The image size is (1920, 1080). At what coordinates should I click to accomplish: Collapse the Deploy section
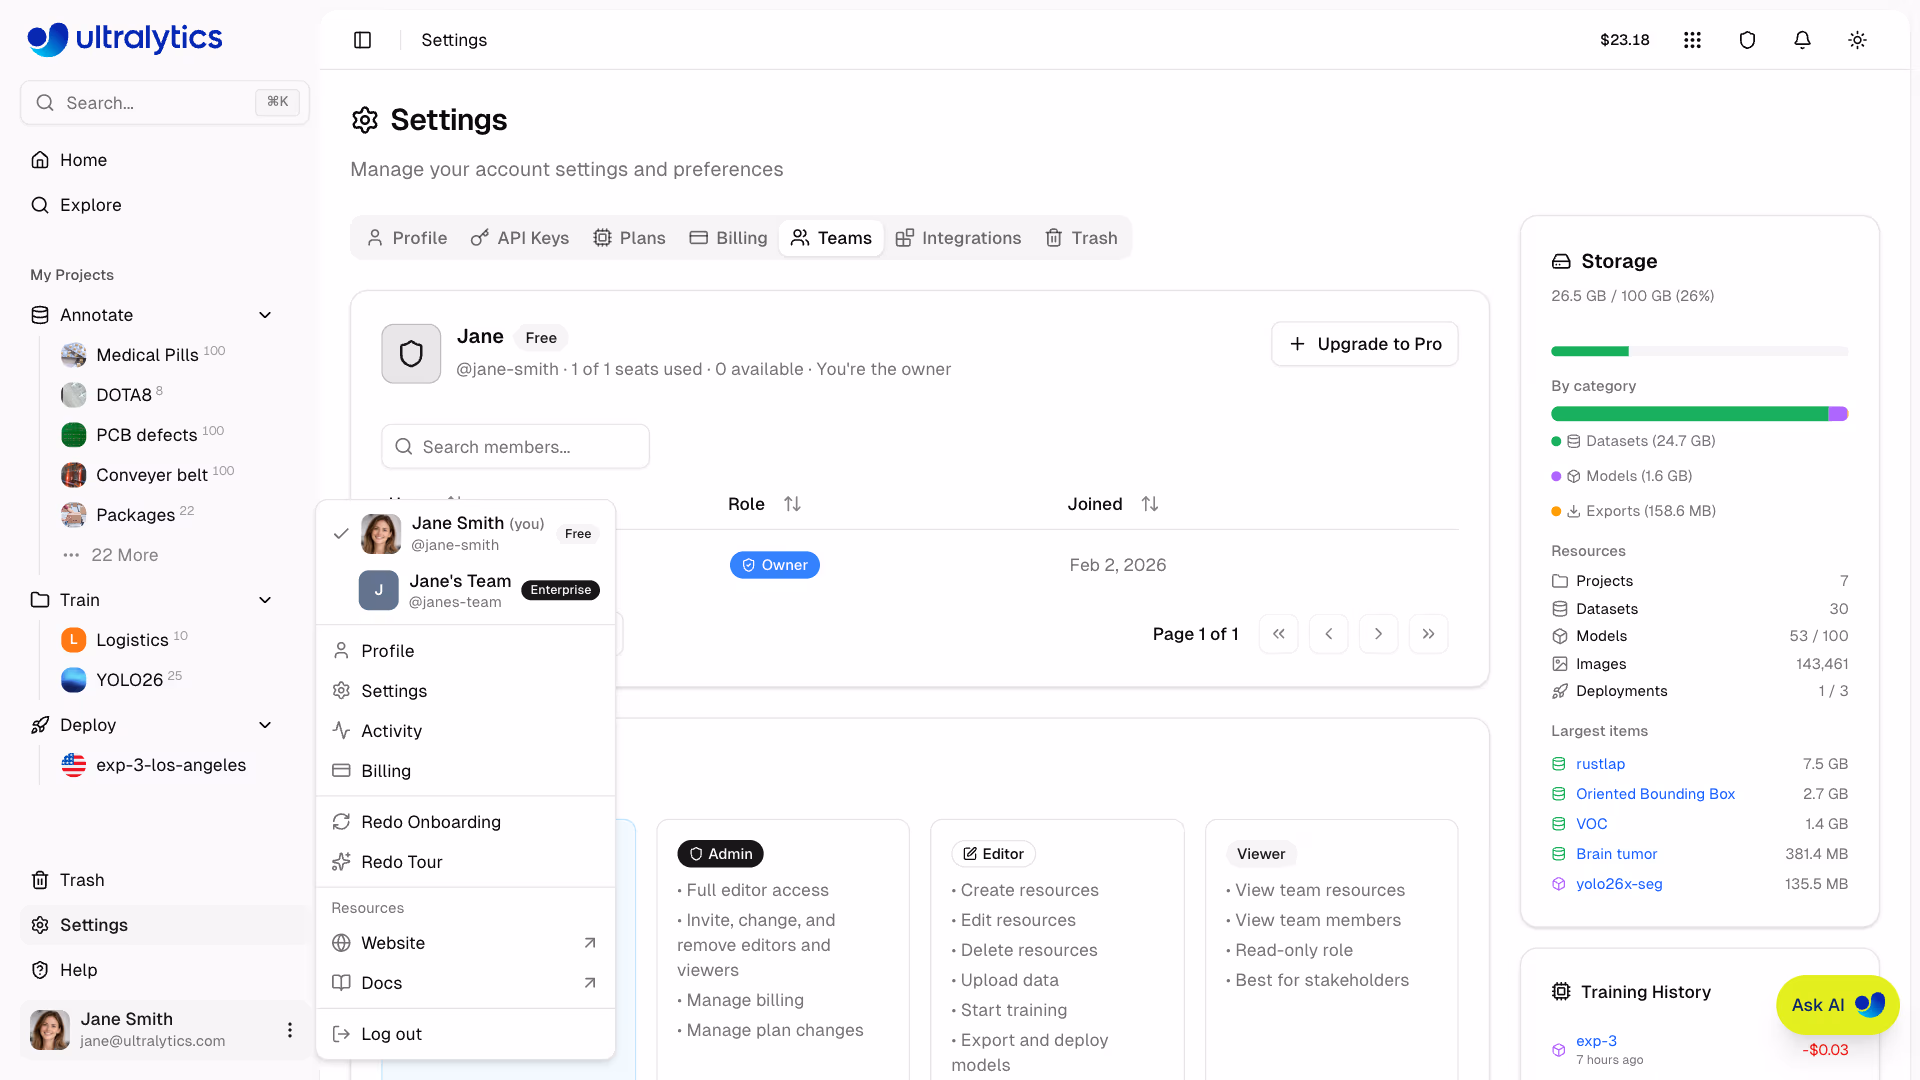265,725
